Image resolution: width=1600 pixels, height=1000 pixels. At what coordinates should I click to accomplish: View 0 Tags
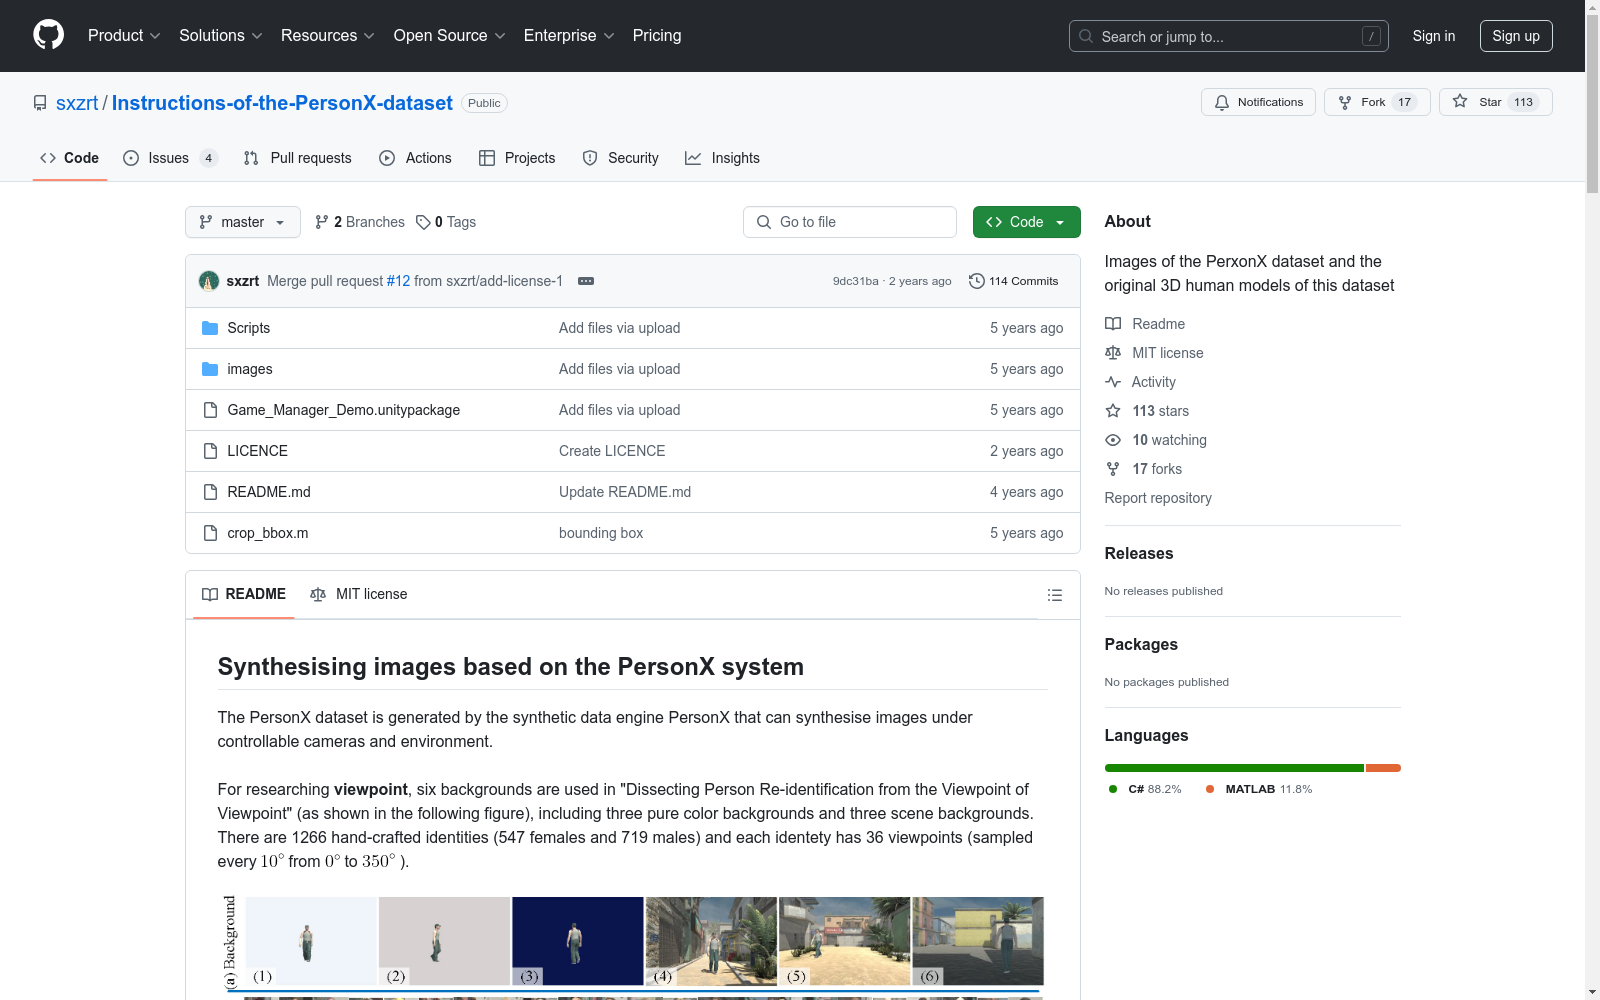446,222
